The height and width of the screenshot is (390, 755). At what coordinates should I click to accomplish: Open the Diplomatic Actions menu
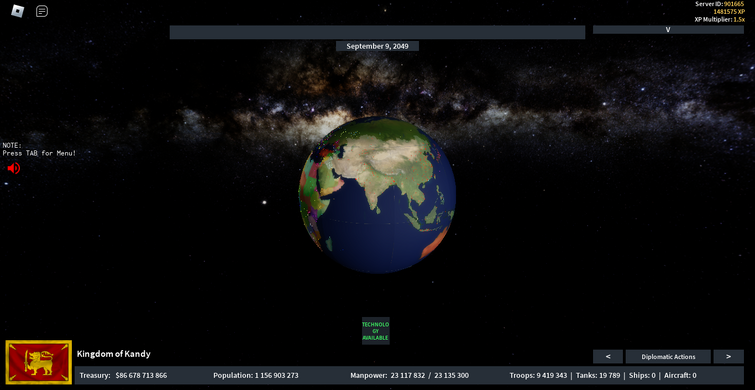click(668, 357)
